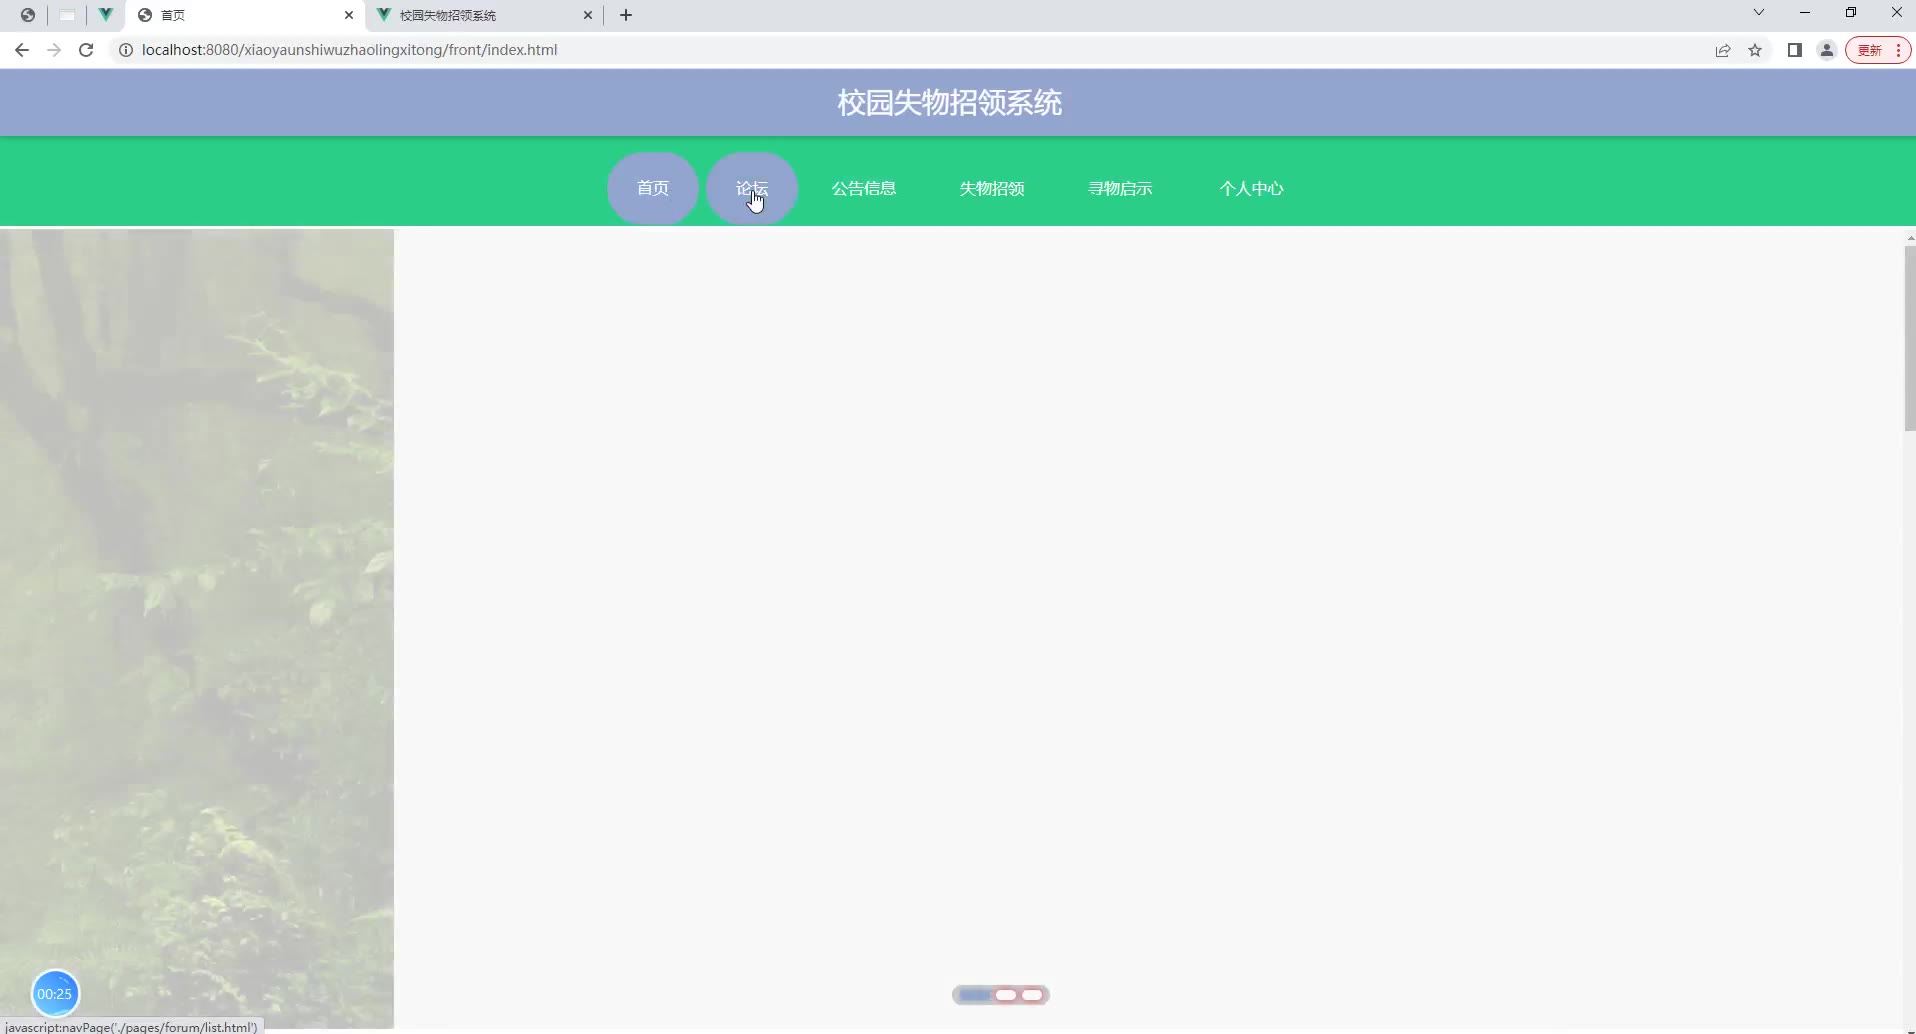Open the Chrome profile avatar

[x=1827, y=50]
